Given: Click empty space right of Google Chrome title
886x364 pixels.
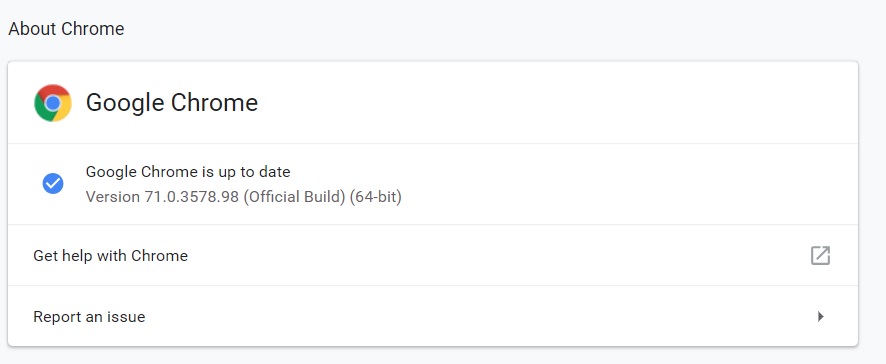Looking at the screenshot, I should click(x=554, y=103).
